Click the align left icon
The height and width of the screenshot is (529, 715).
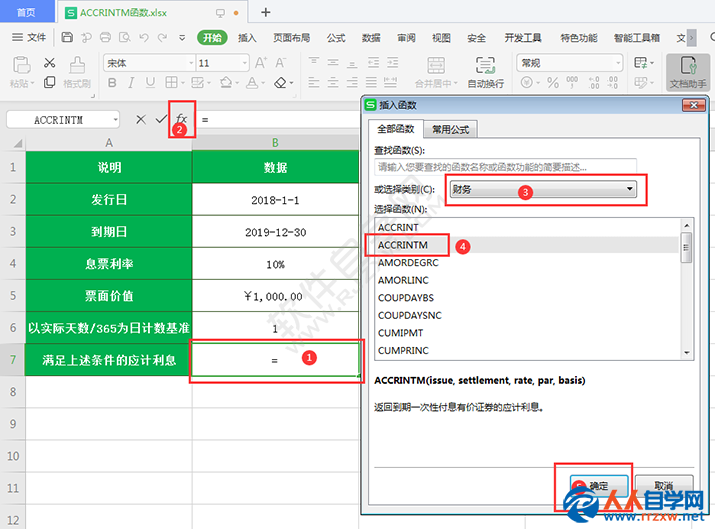coord(314,83)
